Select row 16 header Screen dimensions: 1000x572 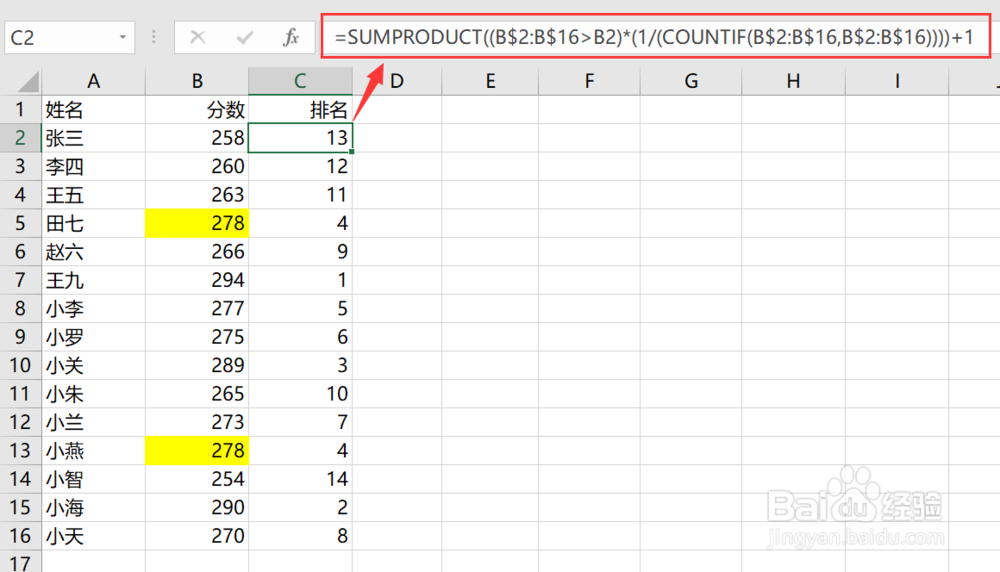(20, 536)
